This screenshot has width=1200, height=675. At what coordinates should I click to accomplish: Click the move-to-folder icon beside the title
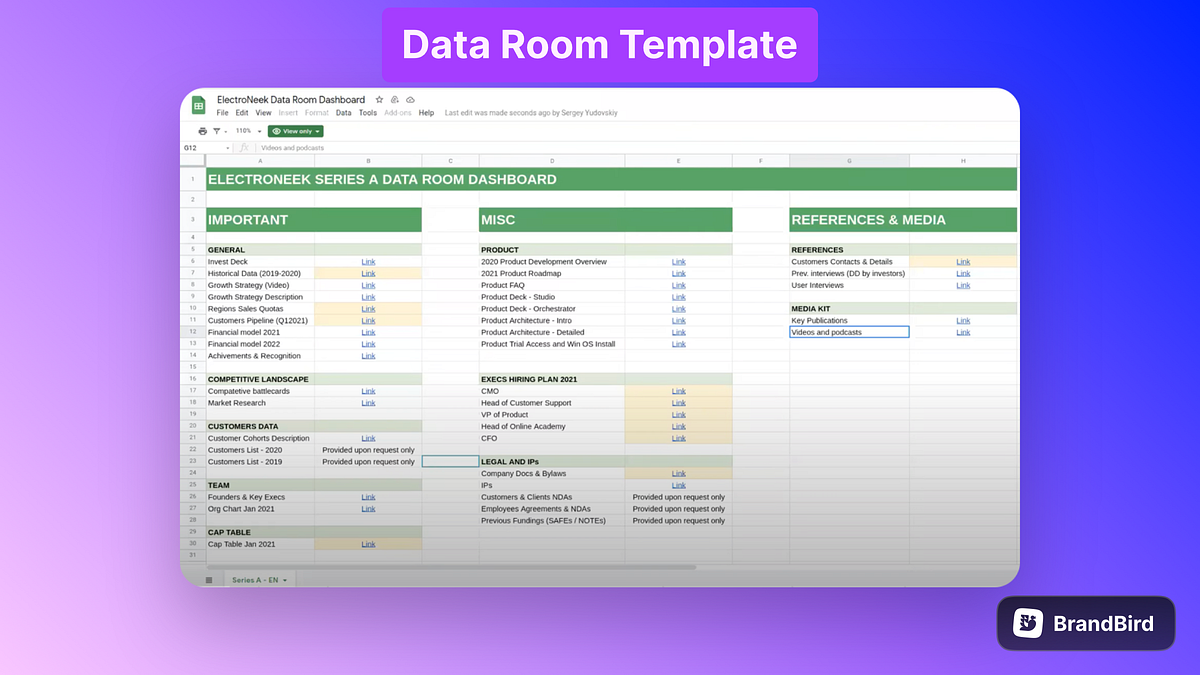coord(394,100)
